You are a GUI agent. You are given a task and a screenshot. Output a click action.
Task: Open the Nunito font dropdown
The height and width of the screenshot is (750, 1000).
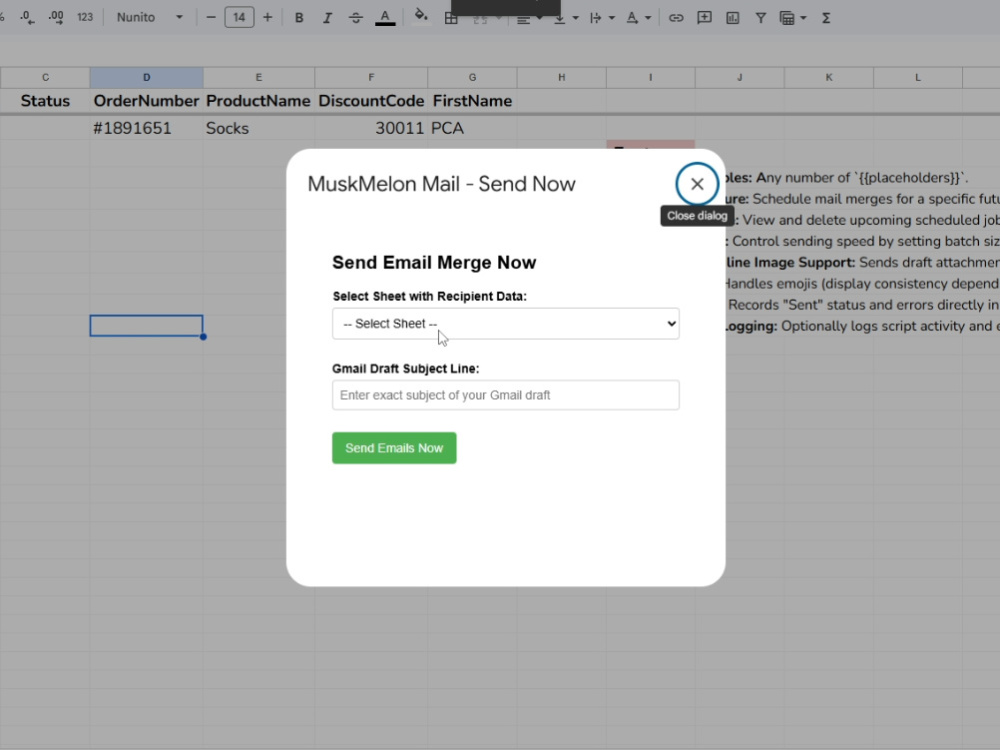click(x=149, y=18)
